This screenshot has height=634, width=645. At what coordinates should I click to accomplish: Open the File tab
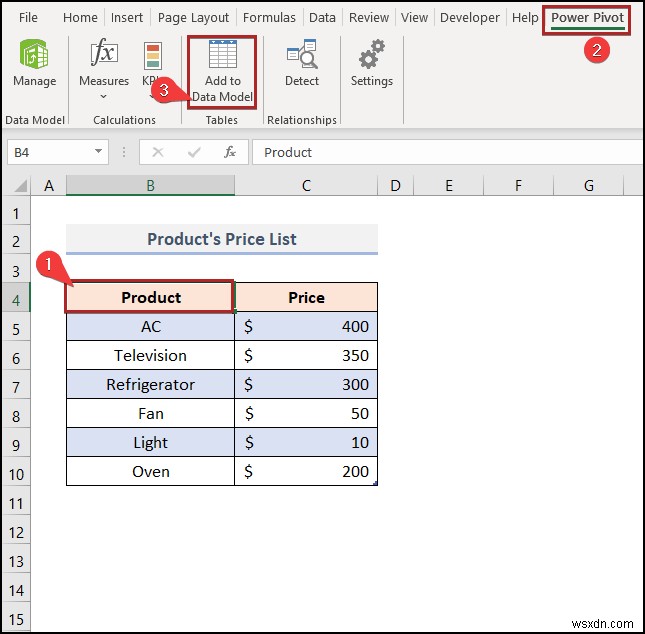pos(28,18)
